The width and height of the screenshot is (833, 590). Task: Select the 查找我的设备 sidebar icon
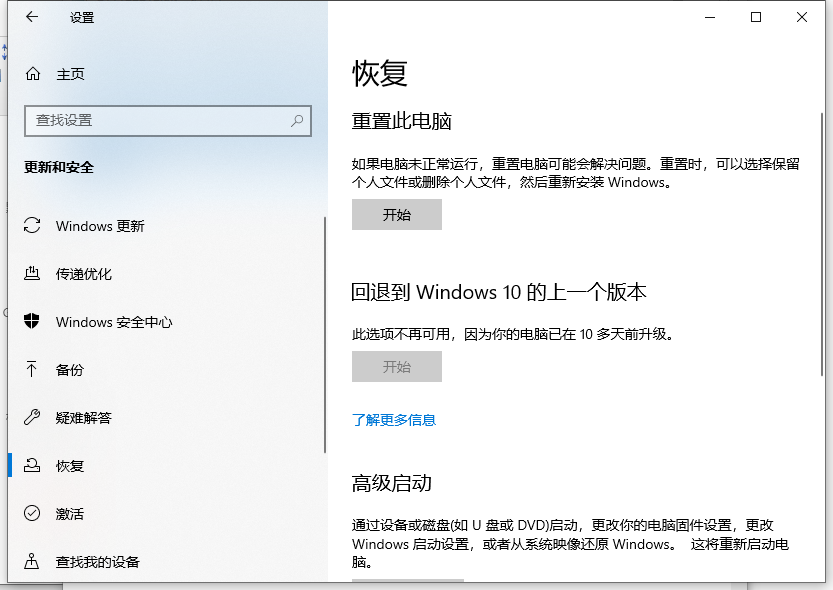coord(32,561)
